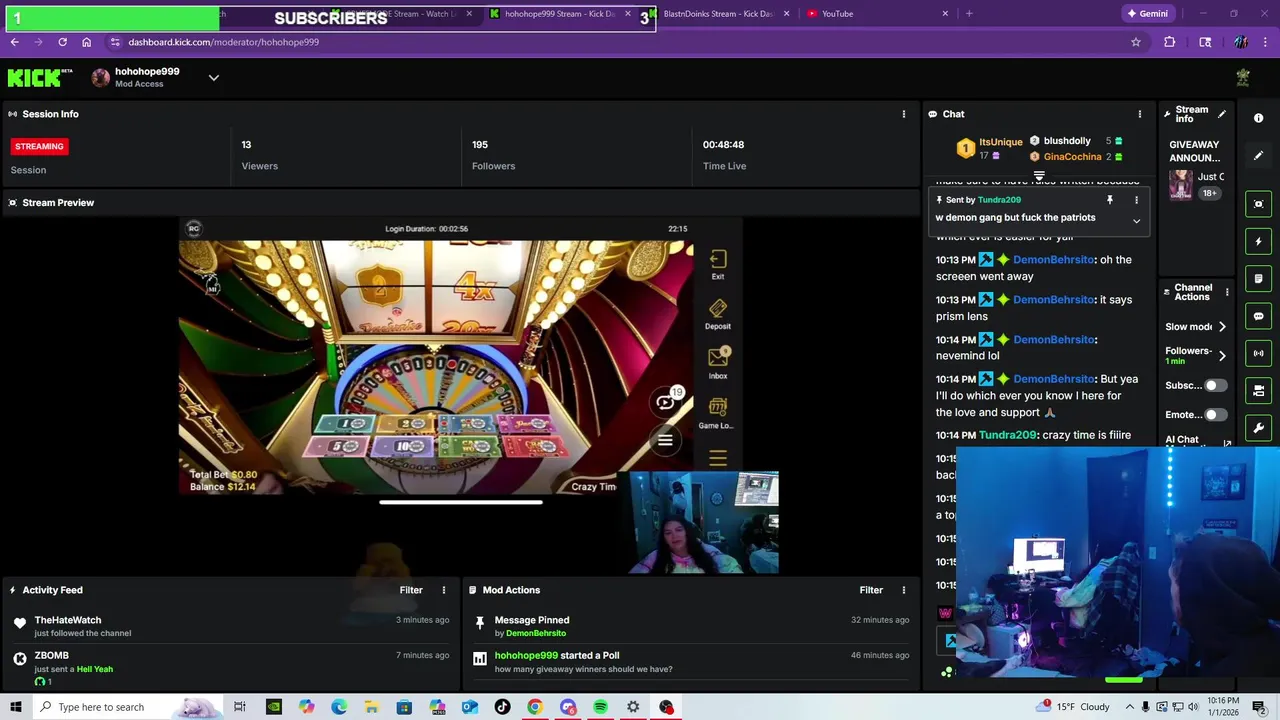Viewport: 1280px width, 720px height.
Task: Click ItsUnique in chat leaderboard
Action: (1000, 142)
